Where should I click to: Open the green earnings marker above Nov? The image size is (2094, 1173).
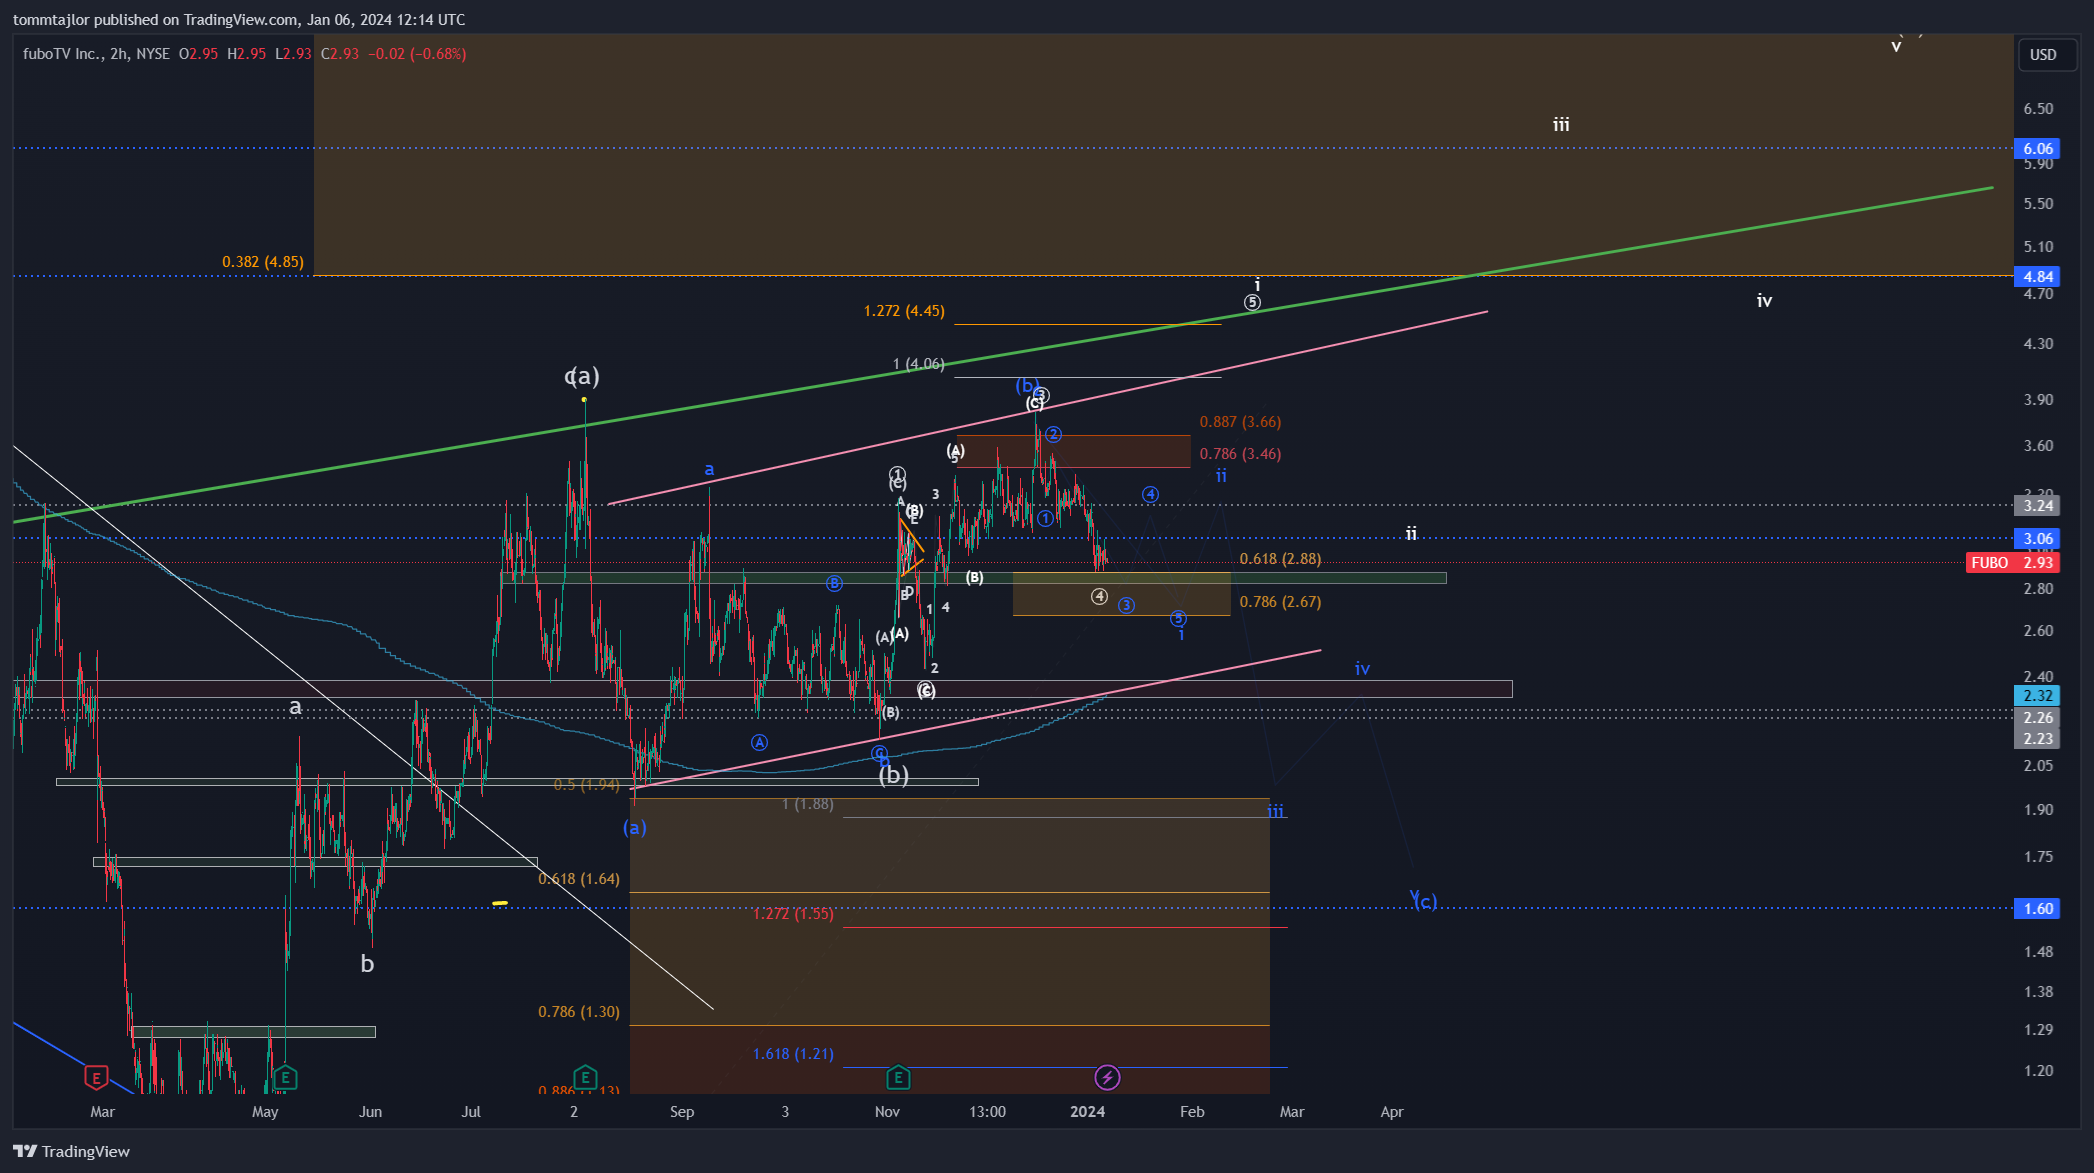tap(898, 1077)
